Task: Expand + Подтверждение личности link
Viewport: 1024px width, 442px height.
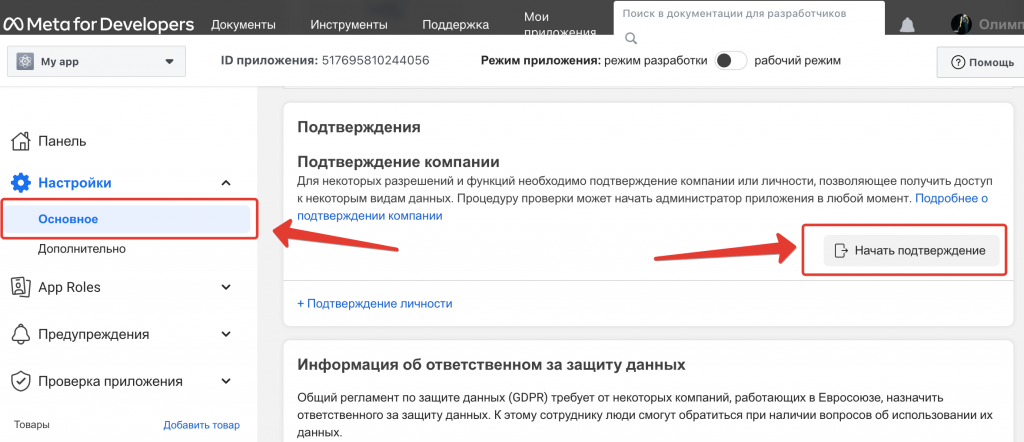Action: point(375,304)
